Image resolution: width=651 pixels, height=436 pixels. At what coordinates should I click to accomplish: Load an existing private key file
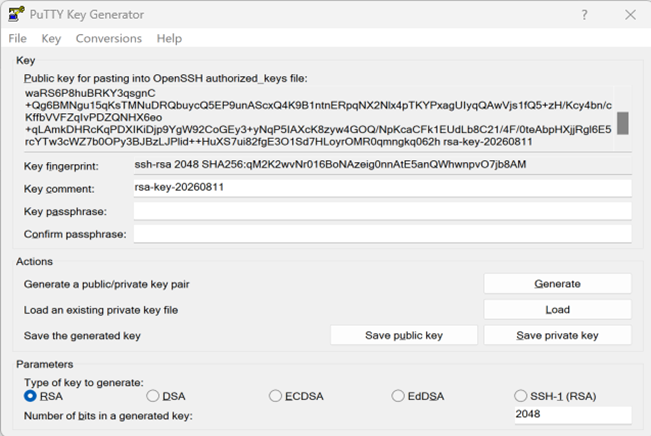click(x=558, y=310)
